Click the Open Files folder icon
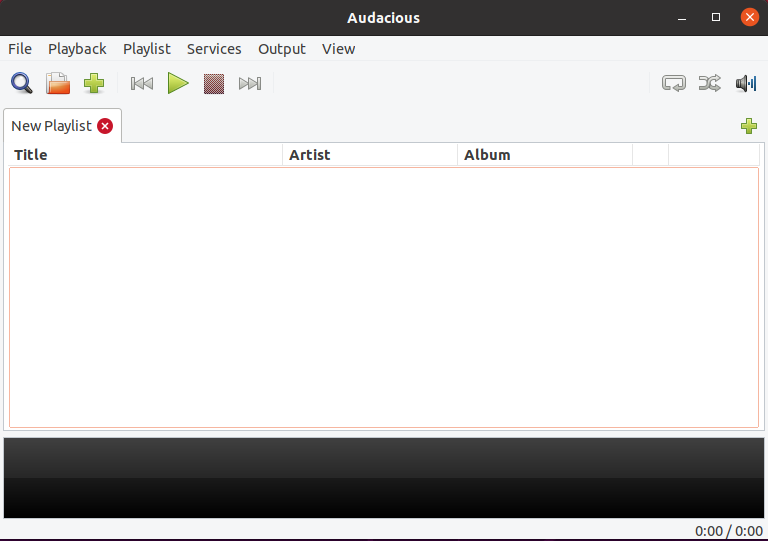 pyautogui.click(x=58, y=83)
